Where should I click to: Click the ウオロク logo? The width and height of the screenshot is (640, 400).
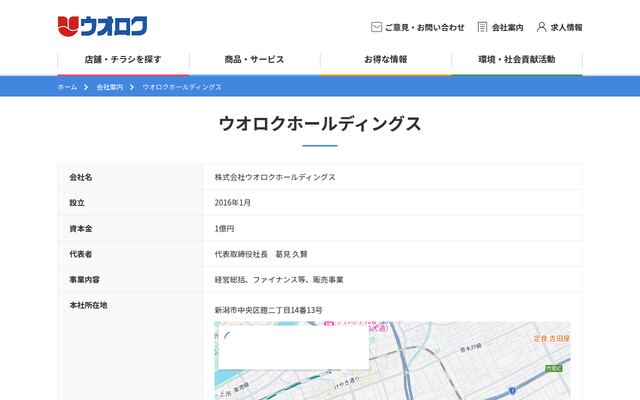click(x=102, y=27)
